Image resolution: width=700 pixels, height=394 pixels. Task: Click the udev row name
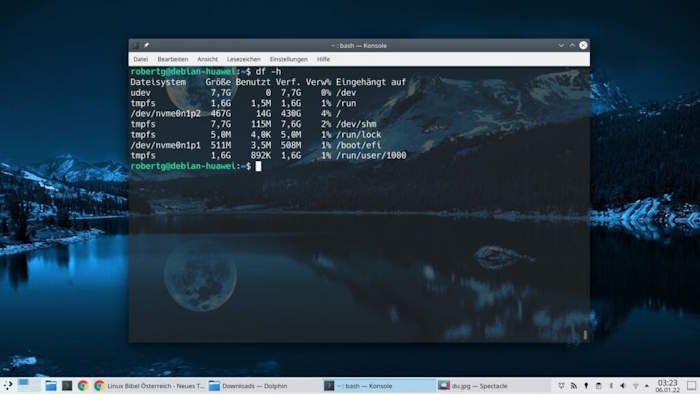tap(141, 93)
